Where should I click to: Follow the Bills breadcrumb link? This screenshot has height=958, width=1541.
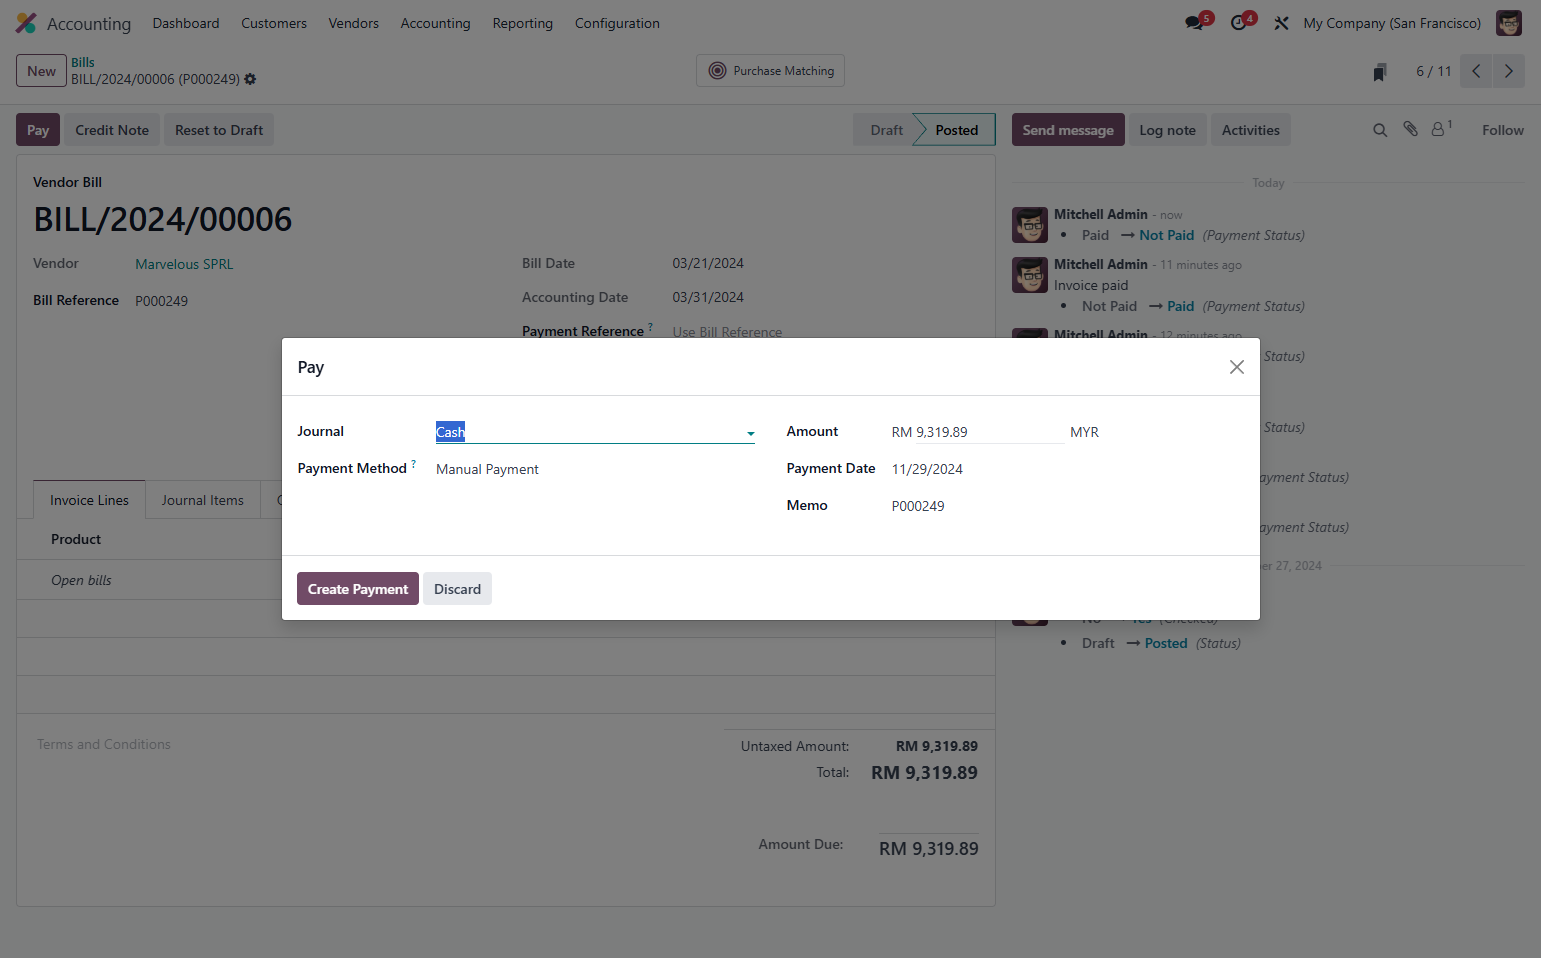coord(83,62)
